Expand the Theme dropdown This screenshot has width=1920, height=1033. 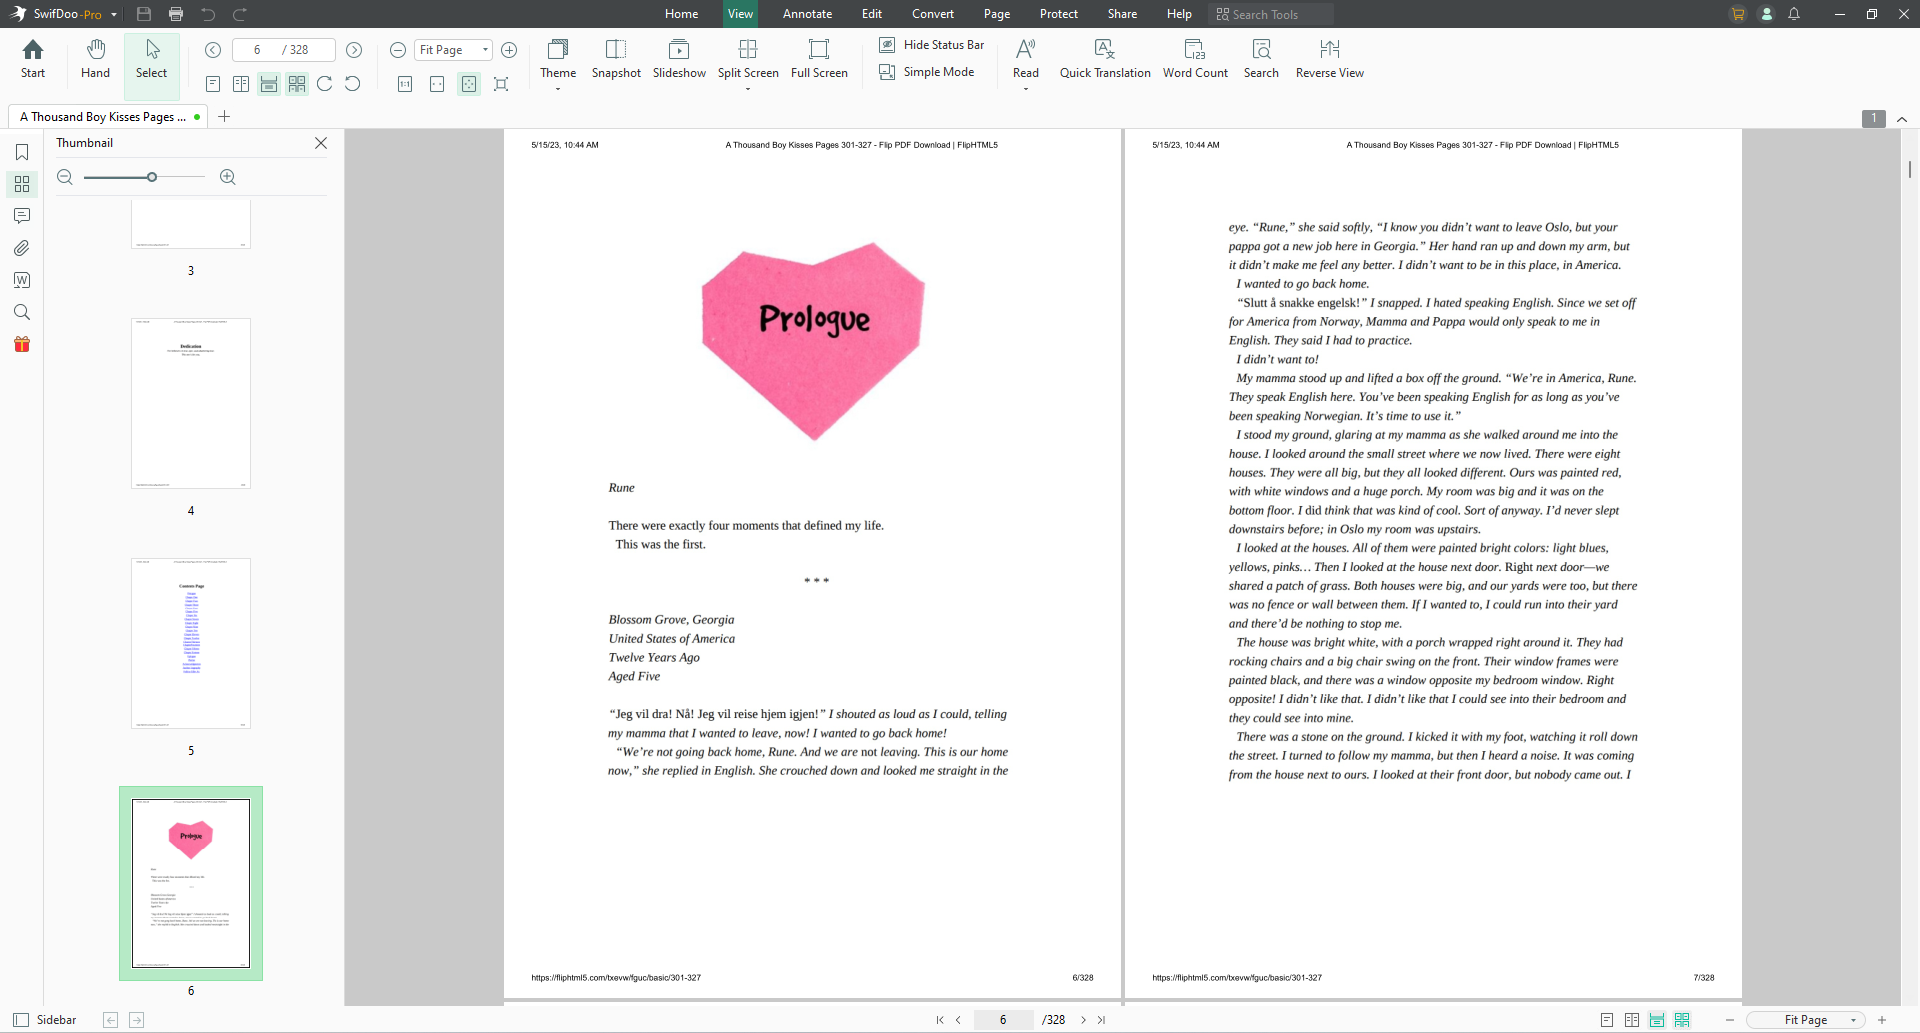(558, 88)
